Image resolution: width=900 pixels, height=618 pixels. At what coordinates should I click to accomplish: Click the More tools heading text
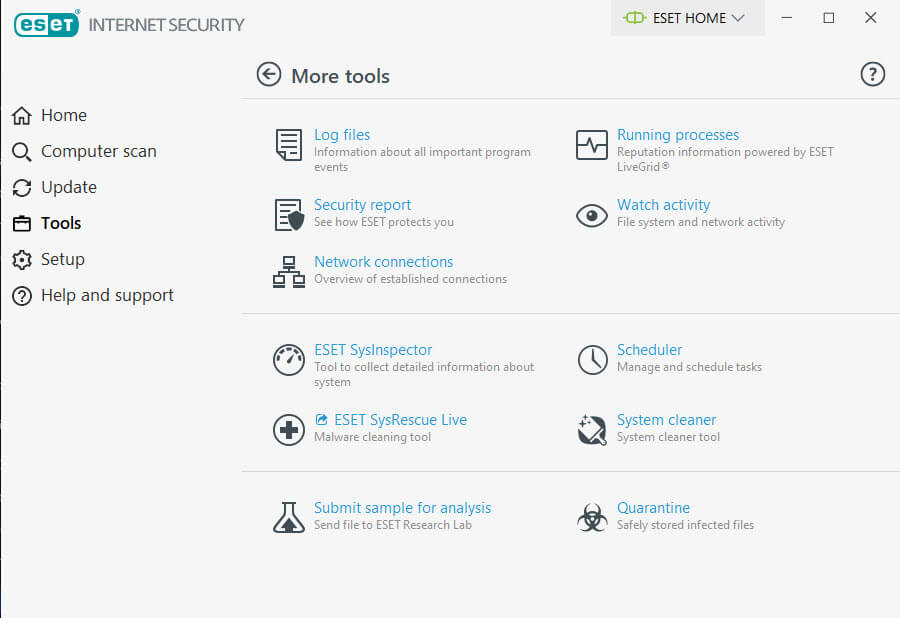(340, 76)
